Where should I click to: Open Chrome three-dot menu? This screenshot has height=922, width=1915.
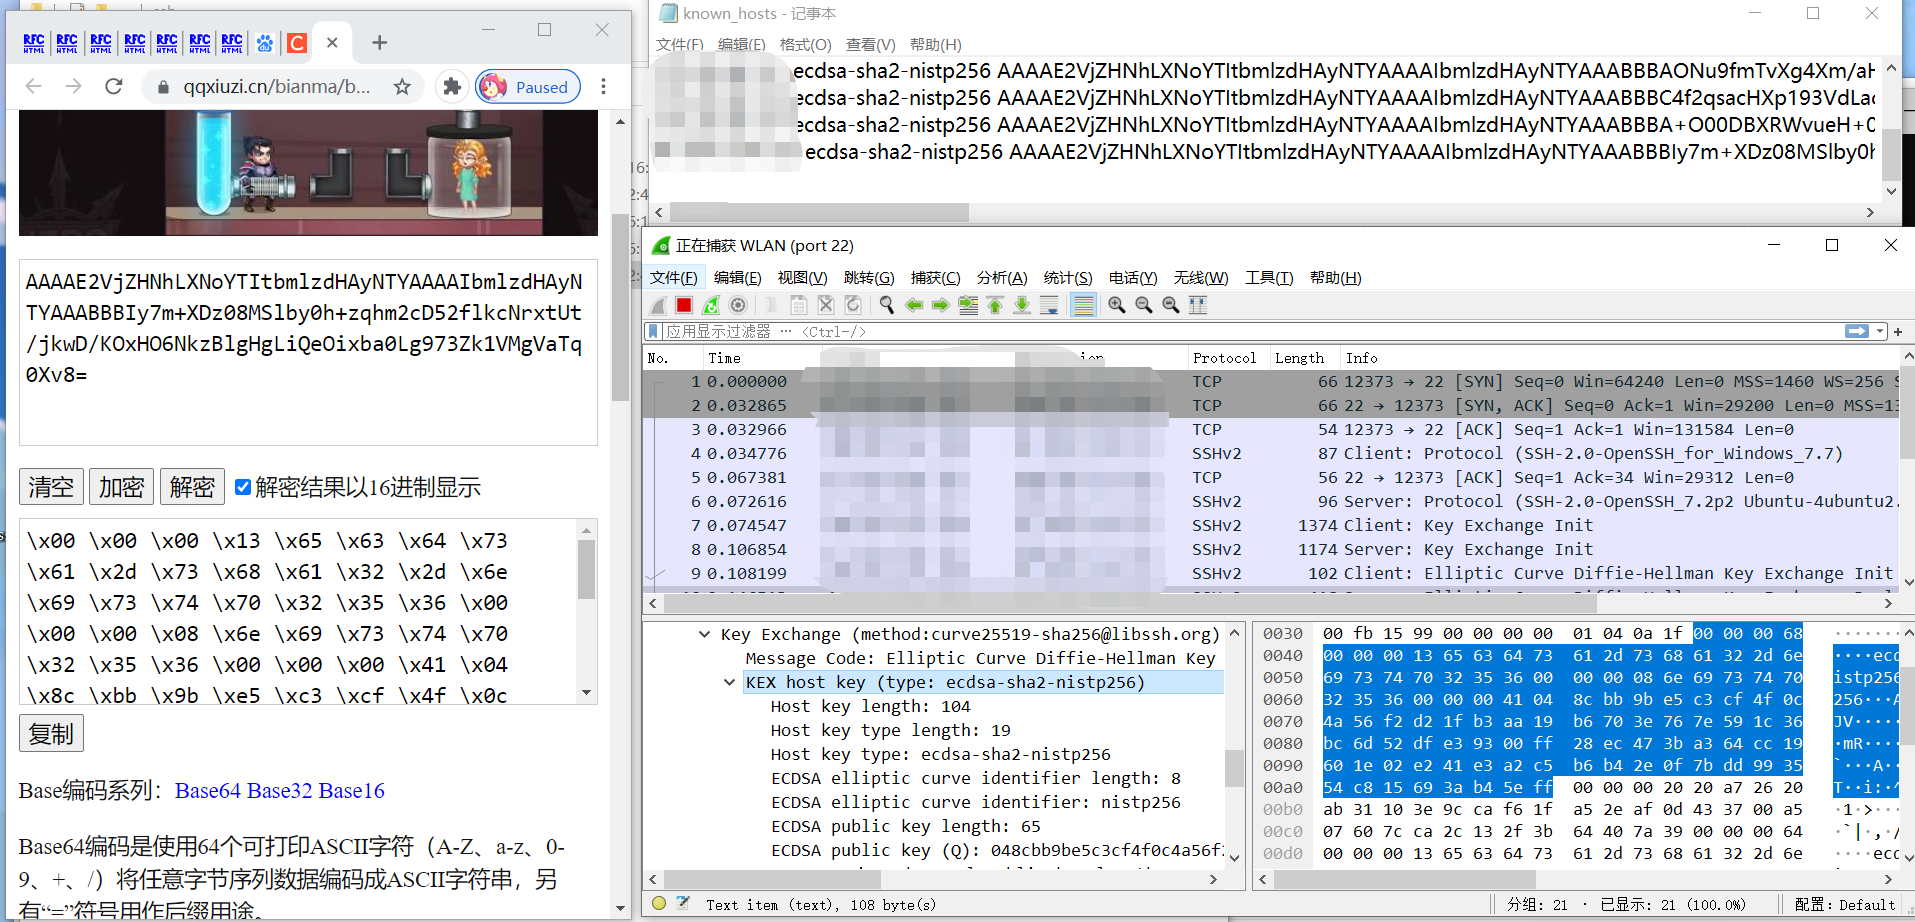[603, 87]
